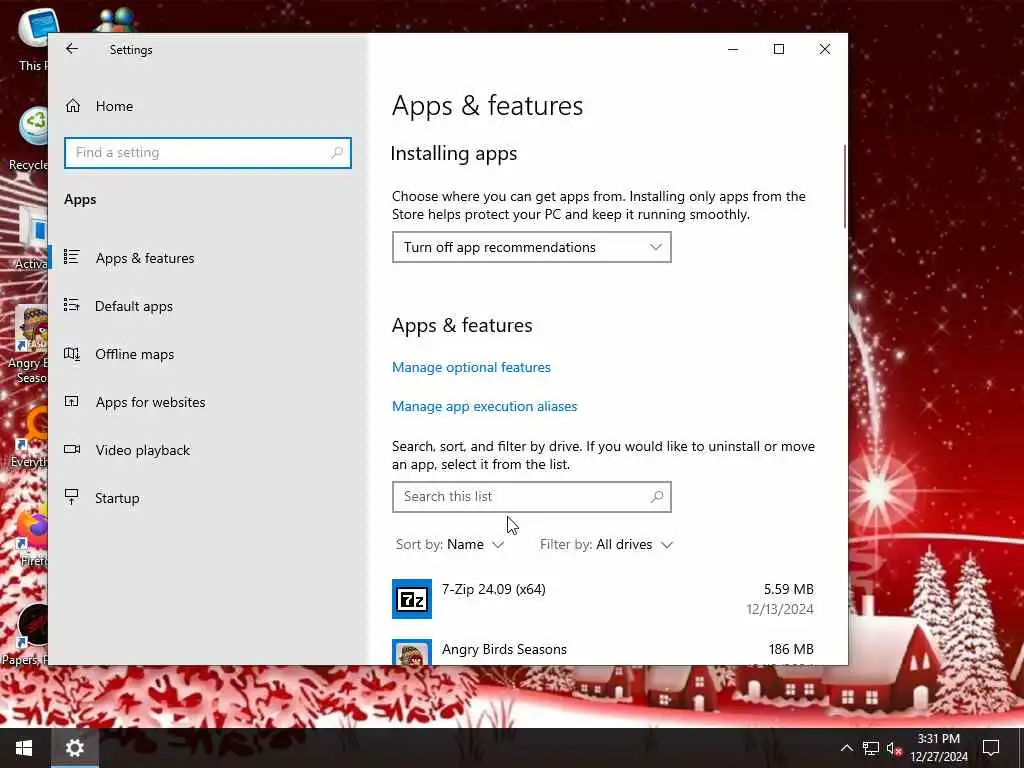This screenshot has height=768, width=1024.
Task: Select This PC desktop icon
Action: (x=34, y=39)
